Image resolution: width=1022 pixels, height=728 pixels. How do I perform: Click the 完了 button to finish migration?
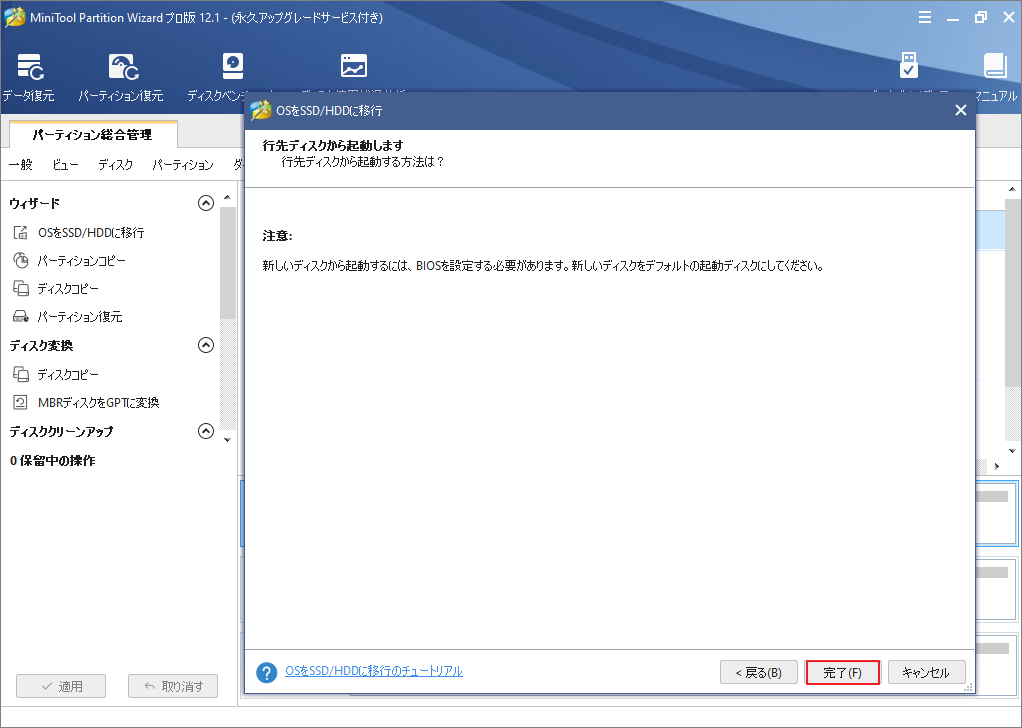[842, 672]
